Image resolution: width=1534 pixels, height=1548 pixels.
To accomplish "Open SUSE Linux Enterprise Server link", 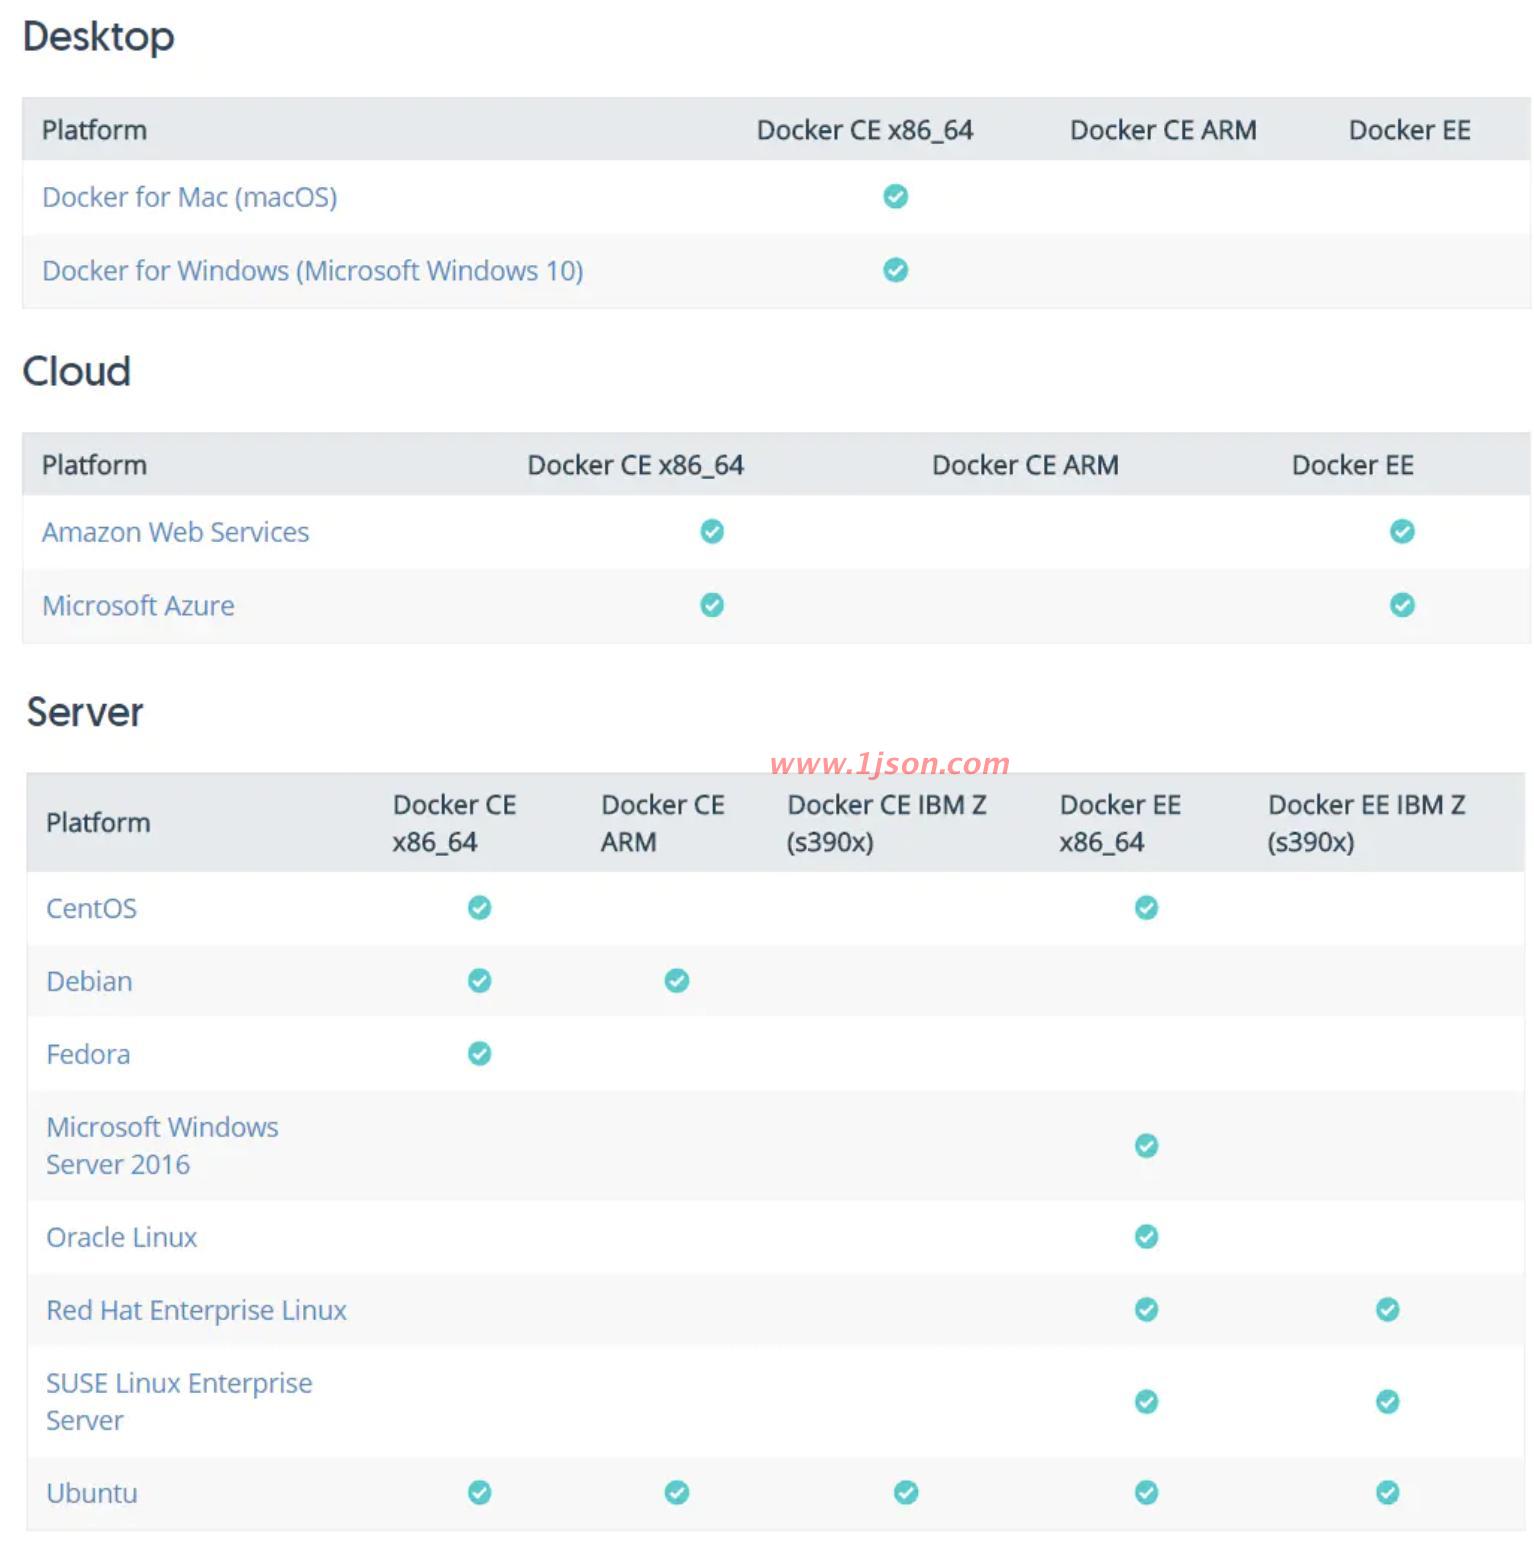I will (x=179, y=1402).
